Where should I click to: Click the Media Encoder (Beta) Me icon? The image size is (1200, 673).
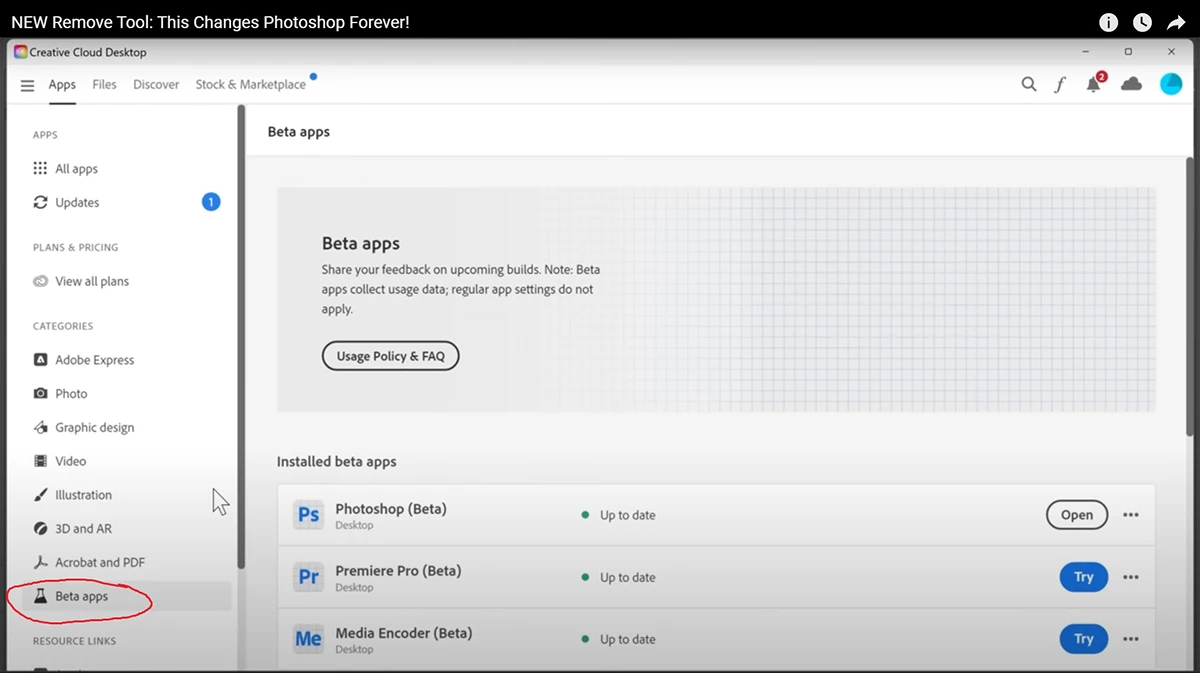(x=309, y=639)
